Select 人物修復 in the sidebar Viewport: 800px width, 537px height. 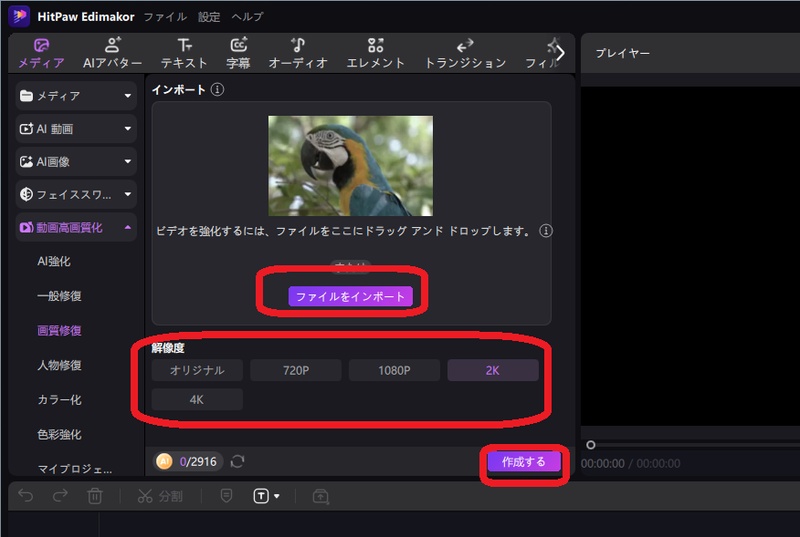point(59,366)
